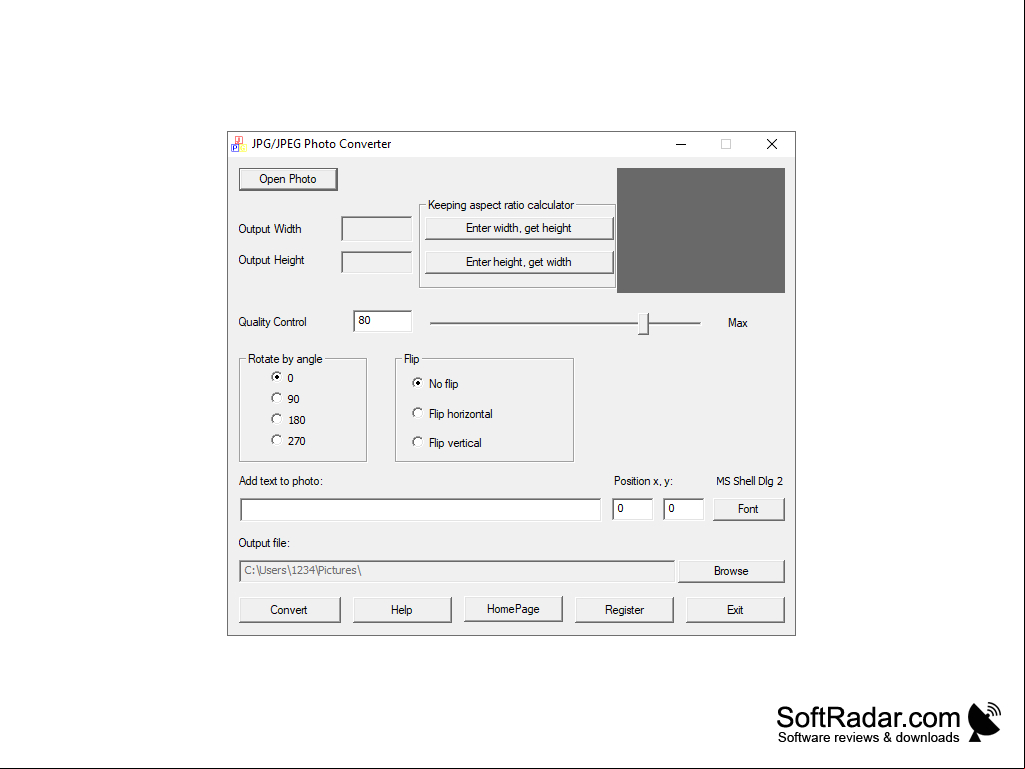1025x769 pixels.
Task: Visit the HomePage button
Action: pos(513,609)
